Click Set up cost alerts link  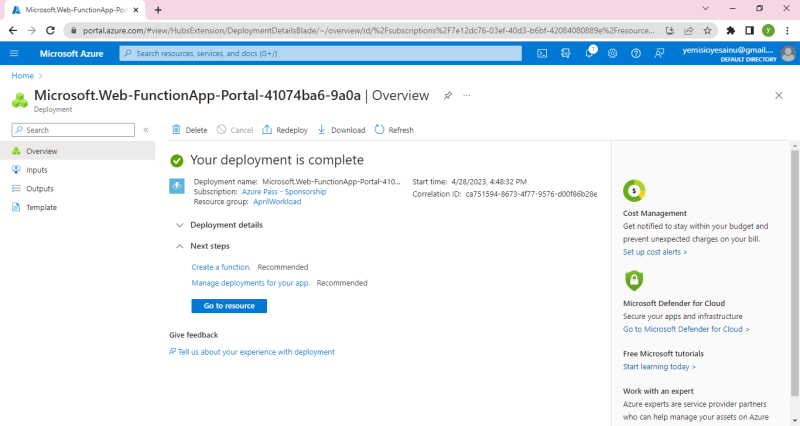pos(655,252)
